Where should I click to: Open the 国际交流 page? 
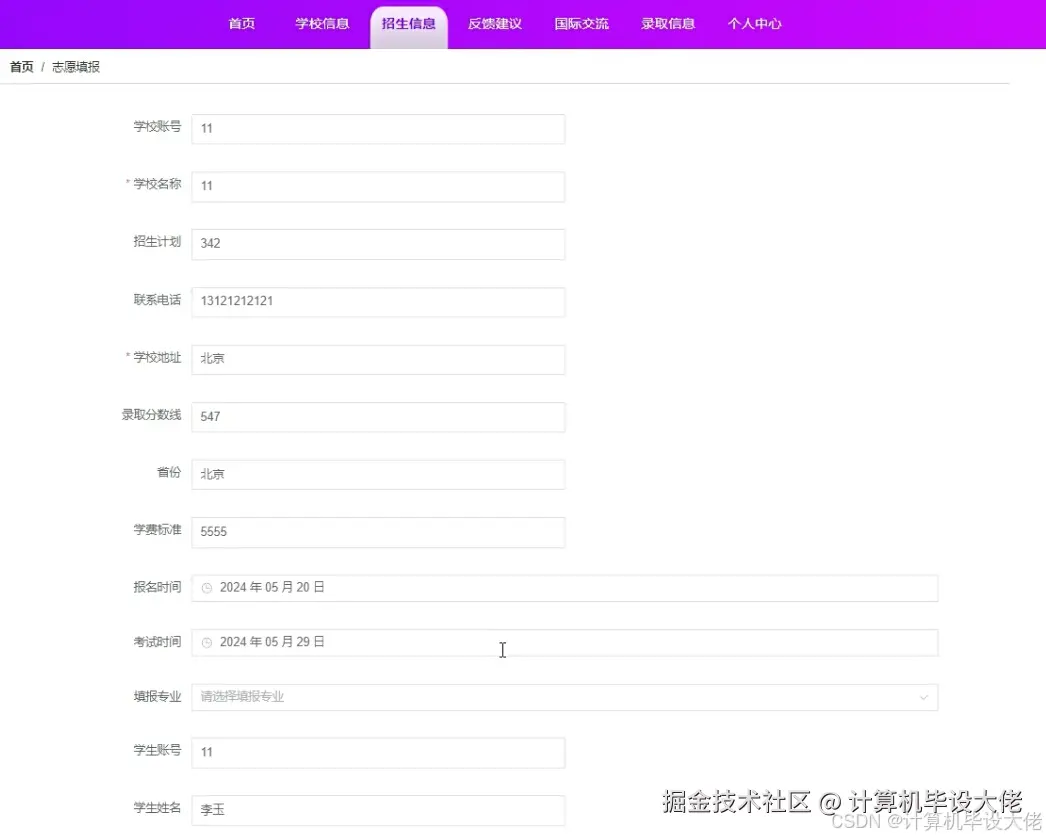point(582,23)
